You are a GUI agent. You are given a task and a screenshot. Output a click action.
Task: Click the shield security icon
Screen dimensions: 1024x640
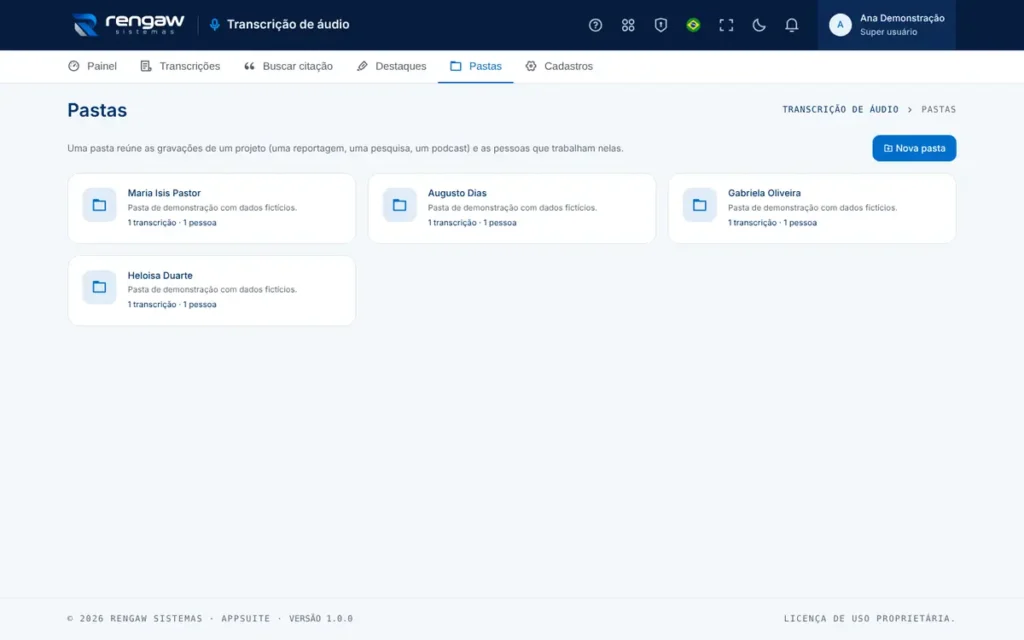(660, 25)
